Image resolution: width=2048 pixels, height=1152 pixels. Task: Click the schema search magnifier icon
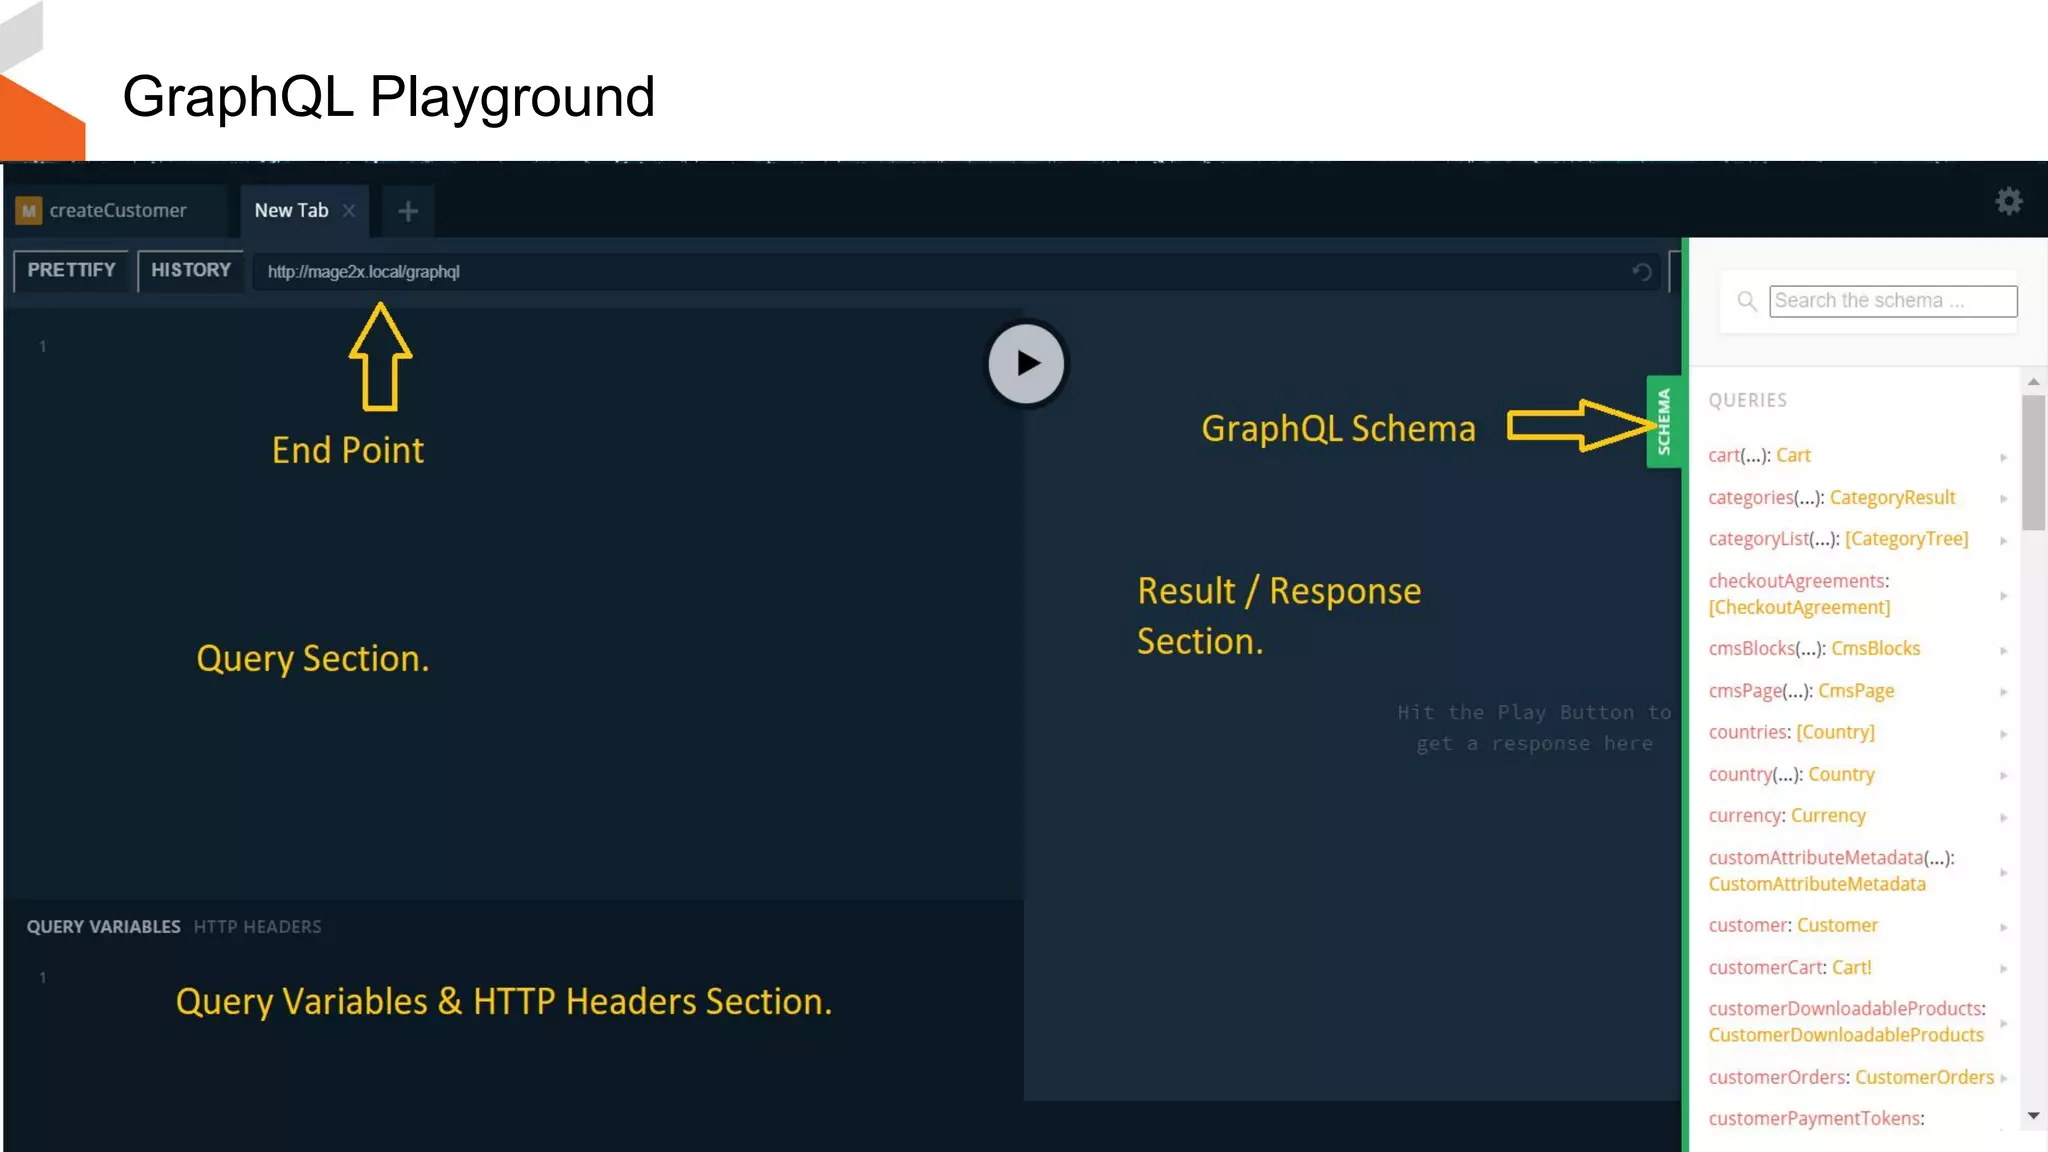click(x=1746, y=301)
